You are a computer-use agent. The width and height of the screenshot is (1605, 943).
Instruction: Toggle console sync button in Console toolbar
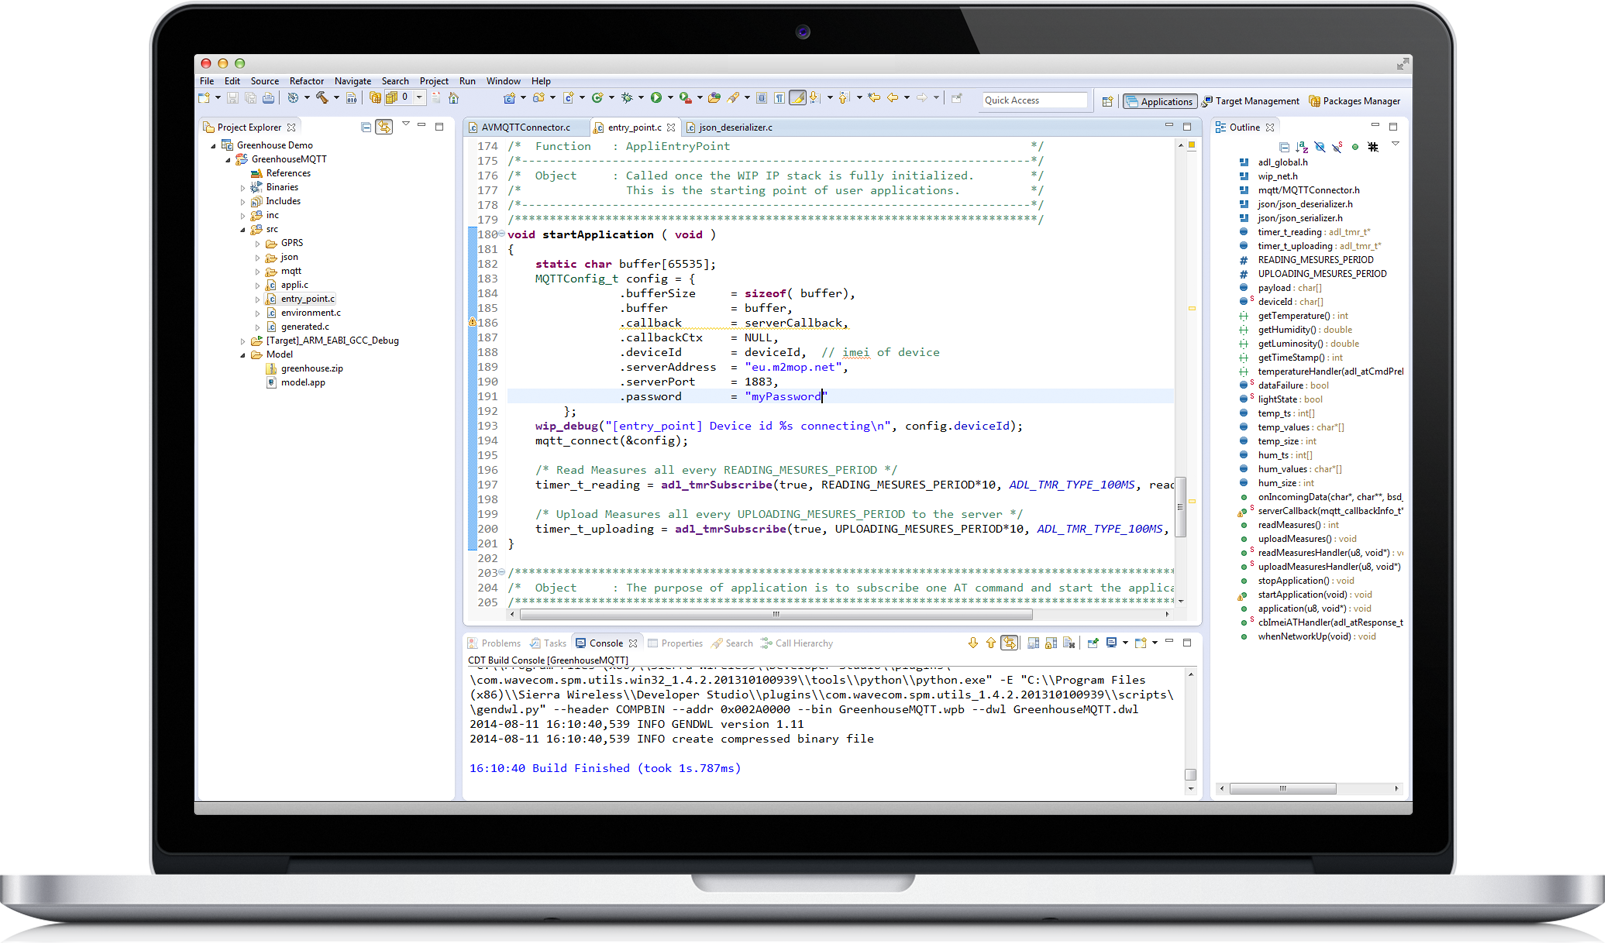coord(1009,643)
